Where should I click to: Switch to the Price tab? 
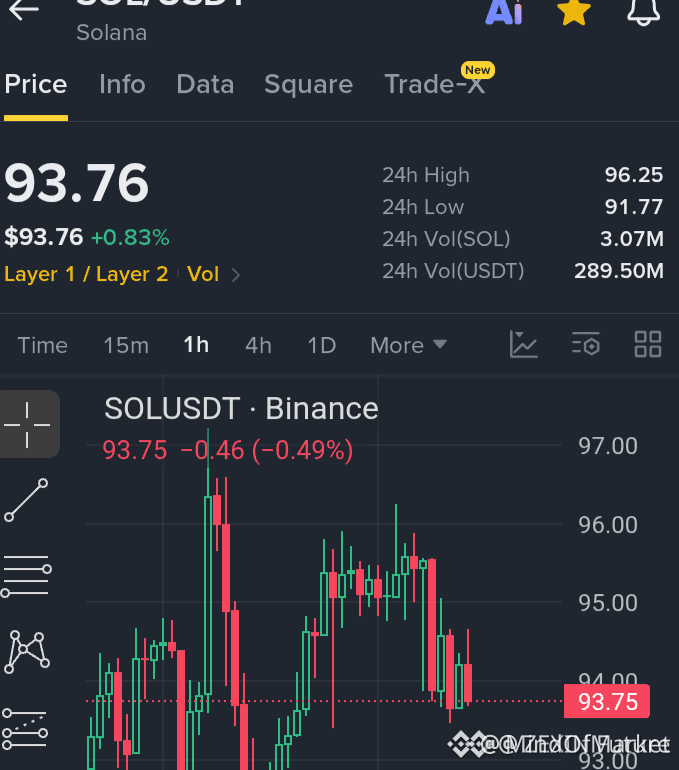[36, 84]
